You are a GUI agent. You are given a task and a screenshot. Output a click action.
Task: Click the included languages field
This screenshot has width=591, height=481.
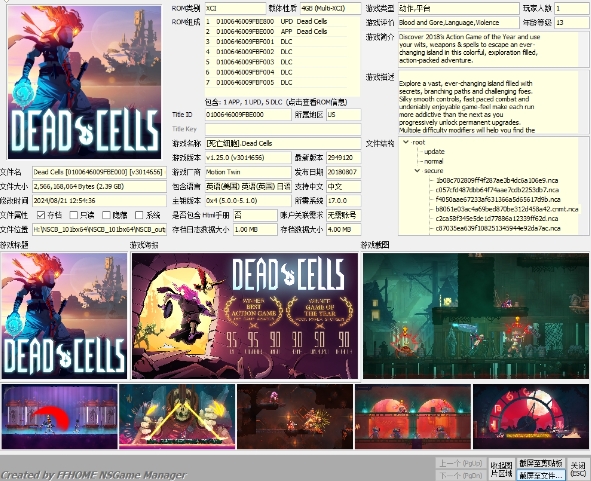point(248,186)
